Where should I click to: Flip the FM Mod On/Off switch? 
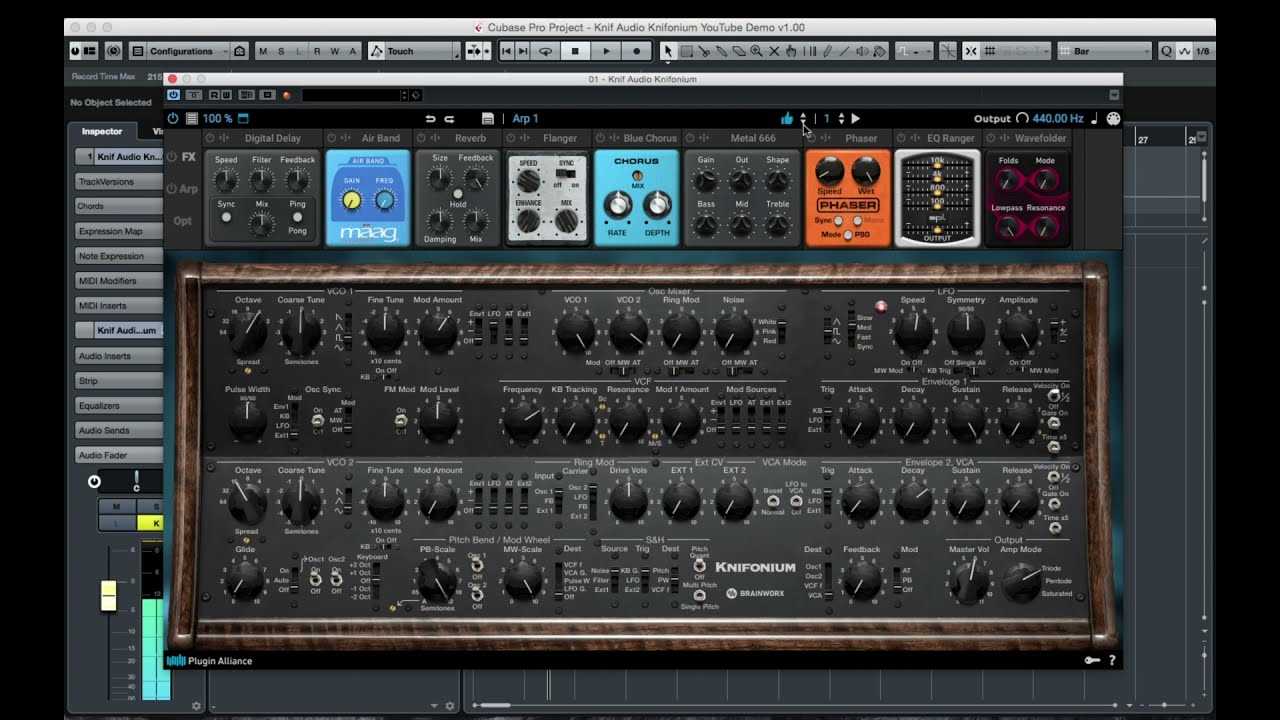tap(400, 421)
